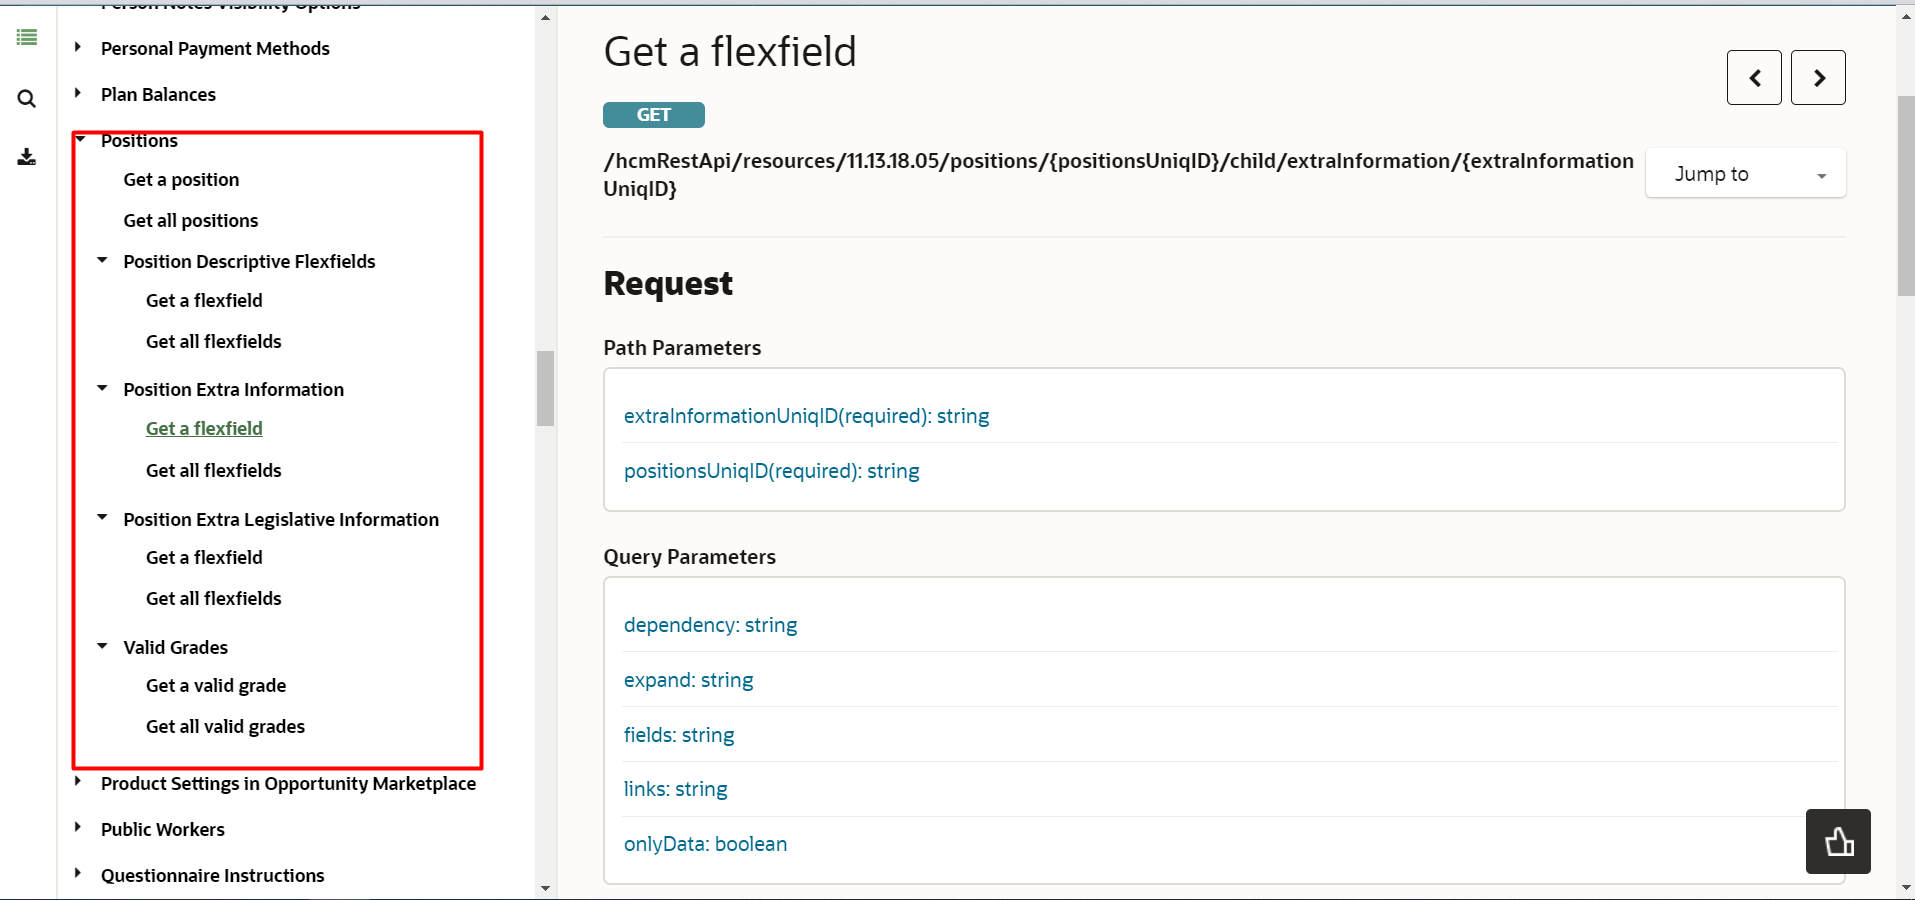This screenshot has height=900, width=1915.
Task: Expand Personal Payment Methods section
Action: click(78, 48)
